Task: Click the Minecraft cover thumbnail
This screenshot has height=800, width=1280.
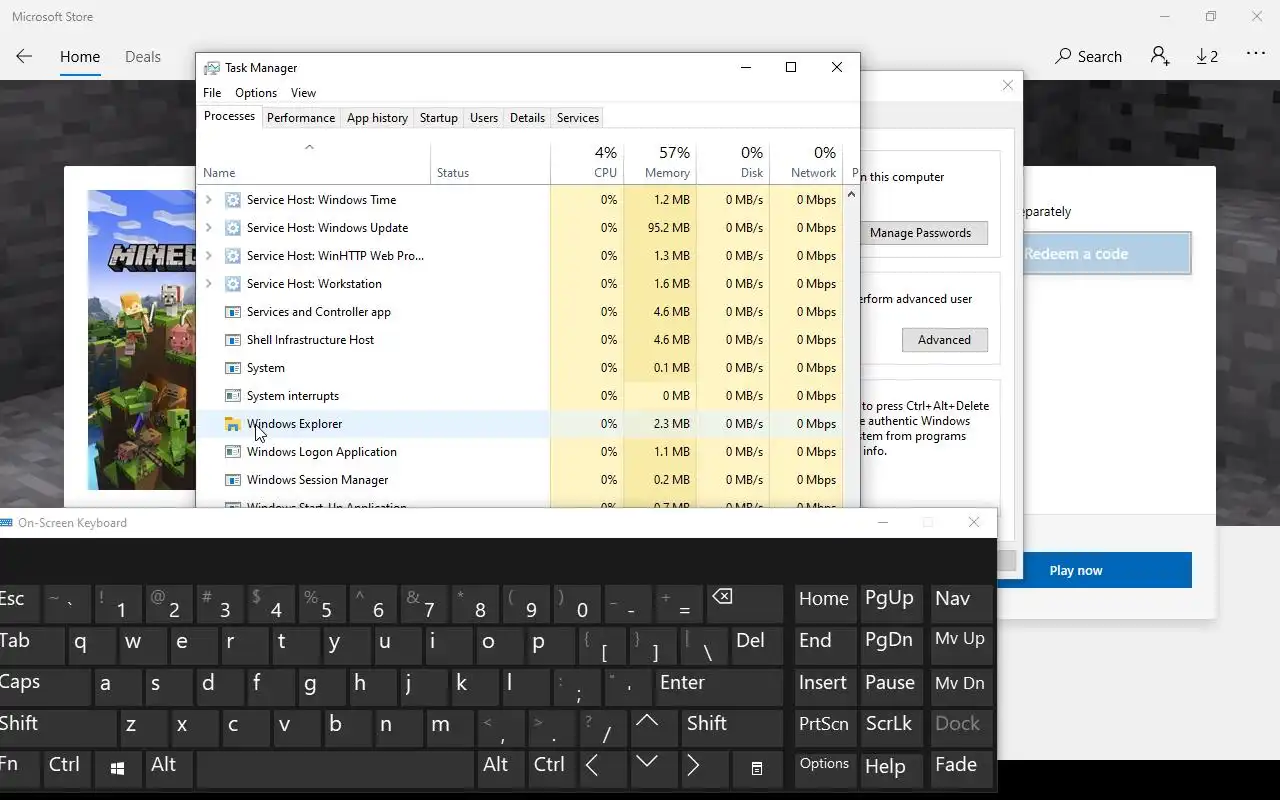Action: point(141,340)
